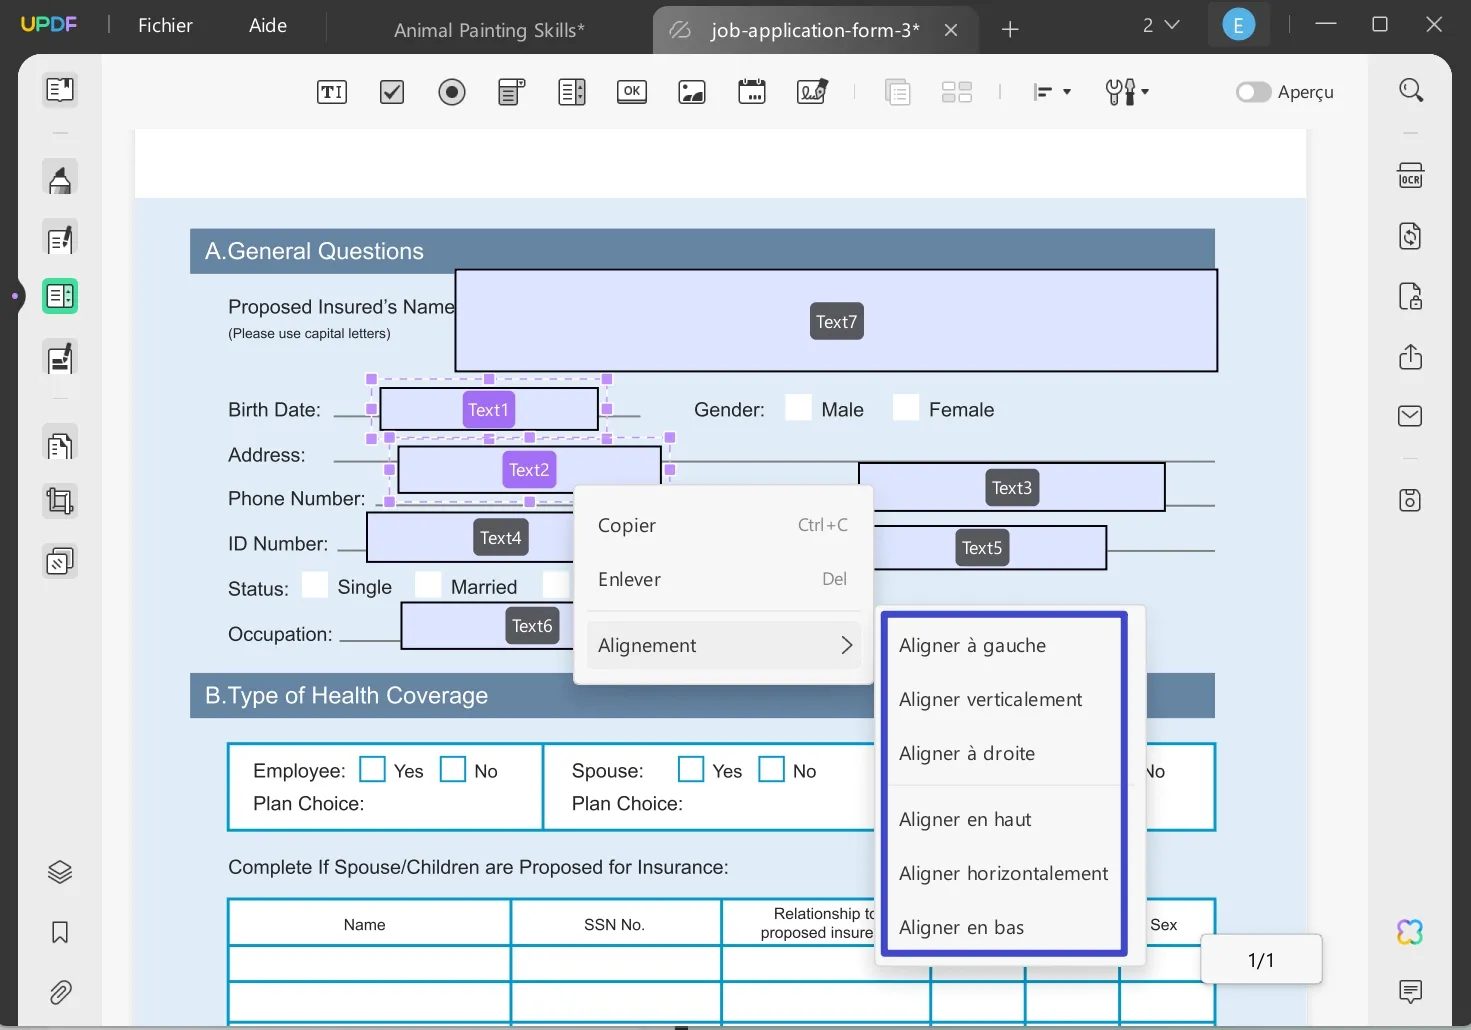Select the job-application-form-3 tab

tap(815, 30)
